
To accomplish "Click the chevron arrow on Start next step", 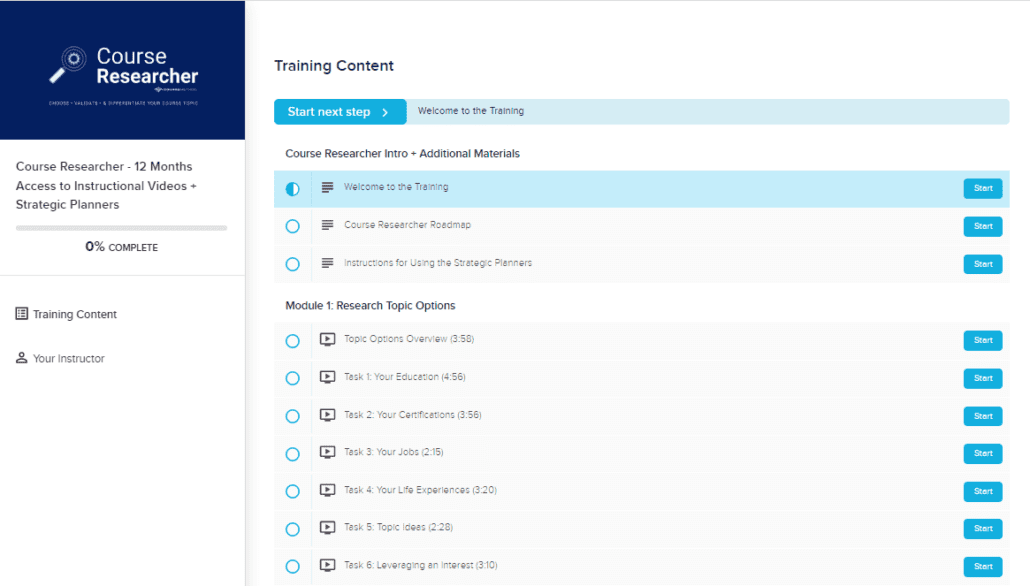I will (386, 112).
